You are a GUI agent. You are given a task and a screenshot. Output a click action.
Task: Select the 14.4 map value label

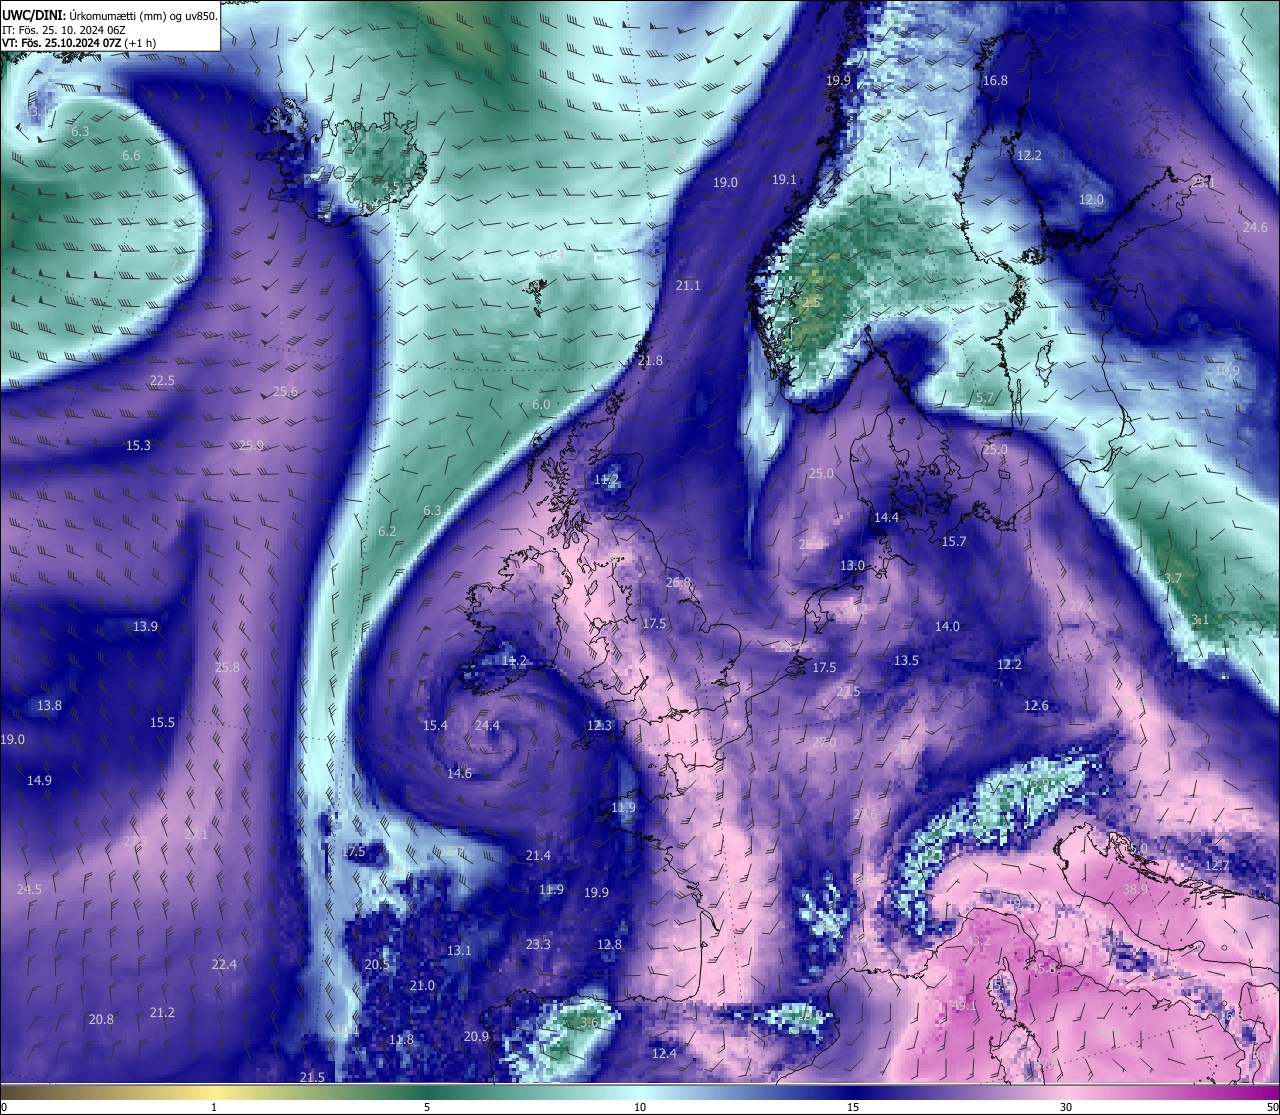coord(887,518)
